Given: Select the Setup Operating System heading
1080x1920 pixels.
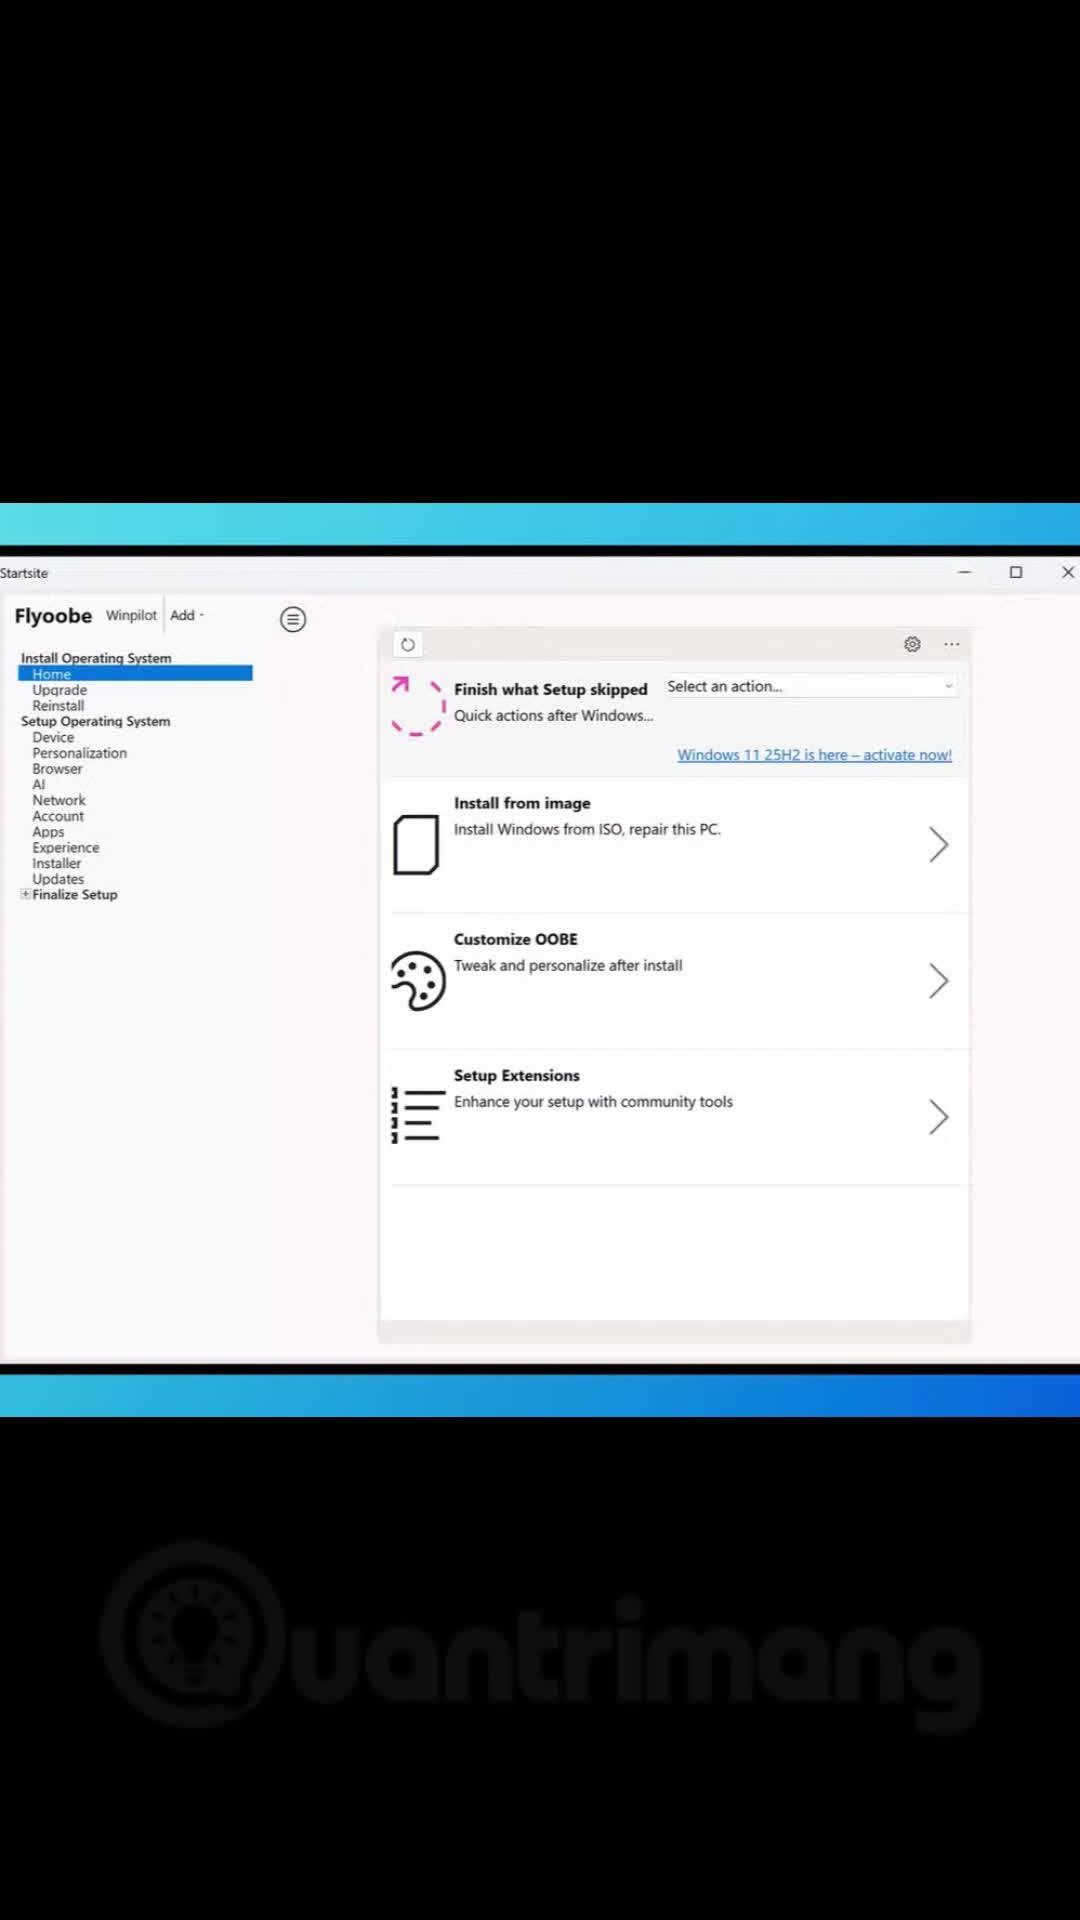Looking at the screenshot, I should pyautogui.click(x=95, y=721).
